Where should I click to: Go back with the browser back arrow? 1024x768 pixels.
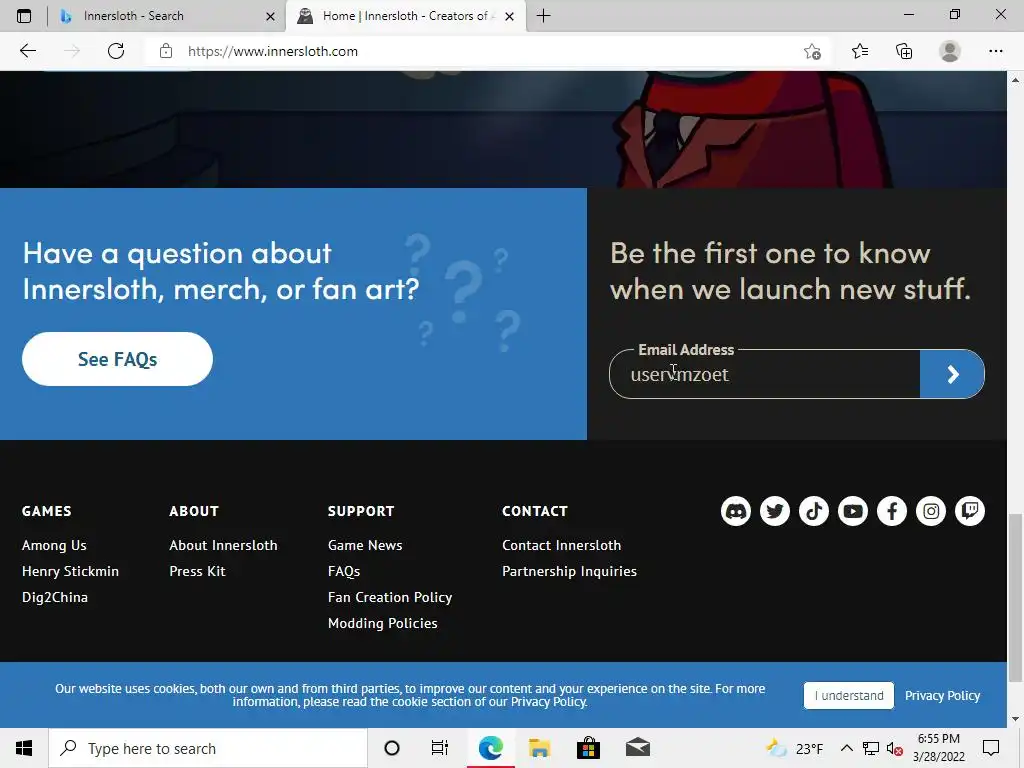click(27, 51)
